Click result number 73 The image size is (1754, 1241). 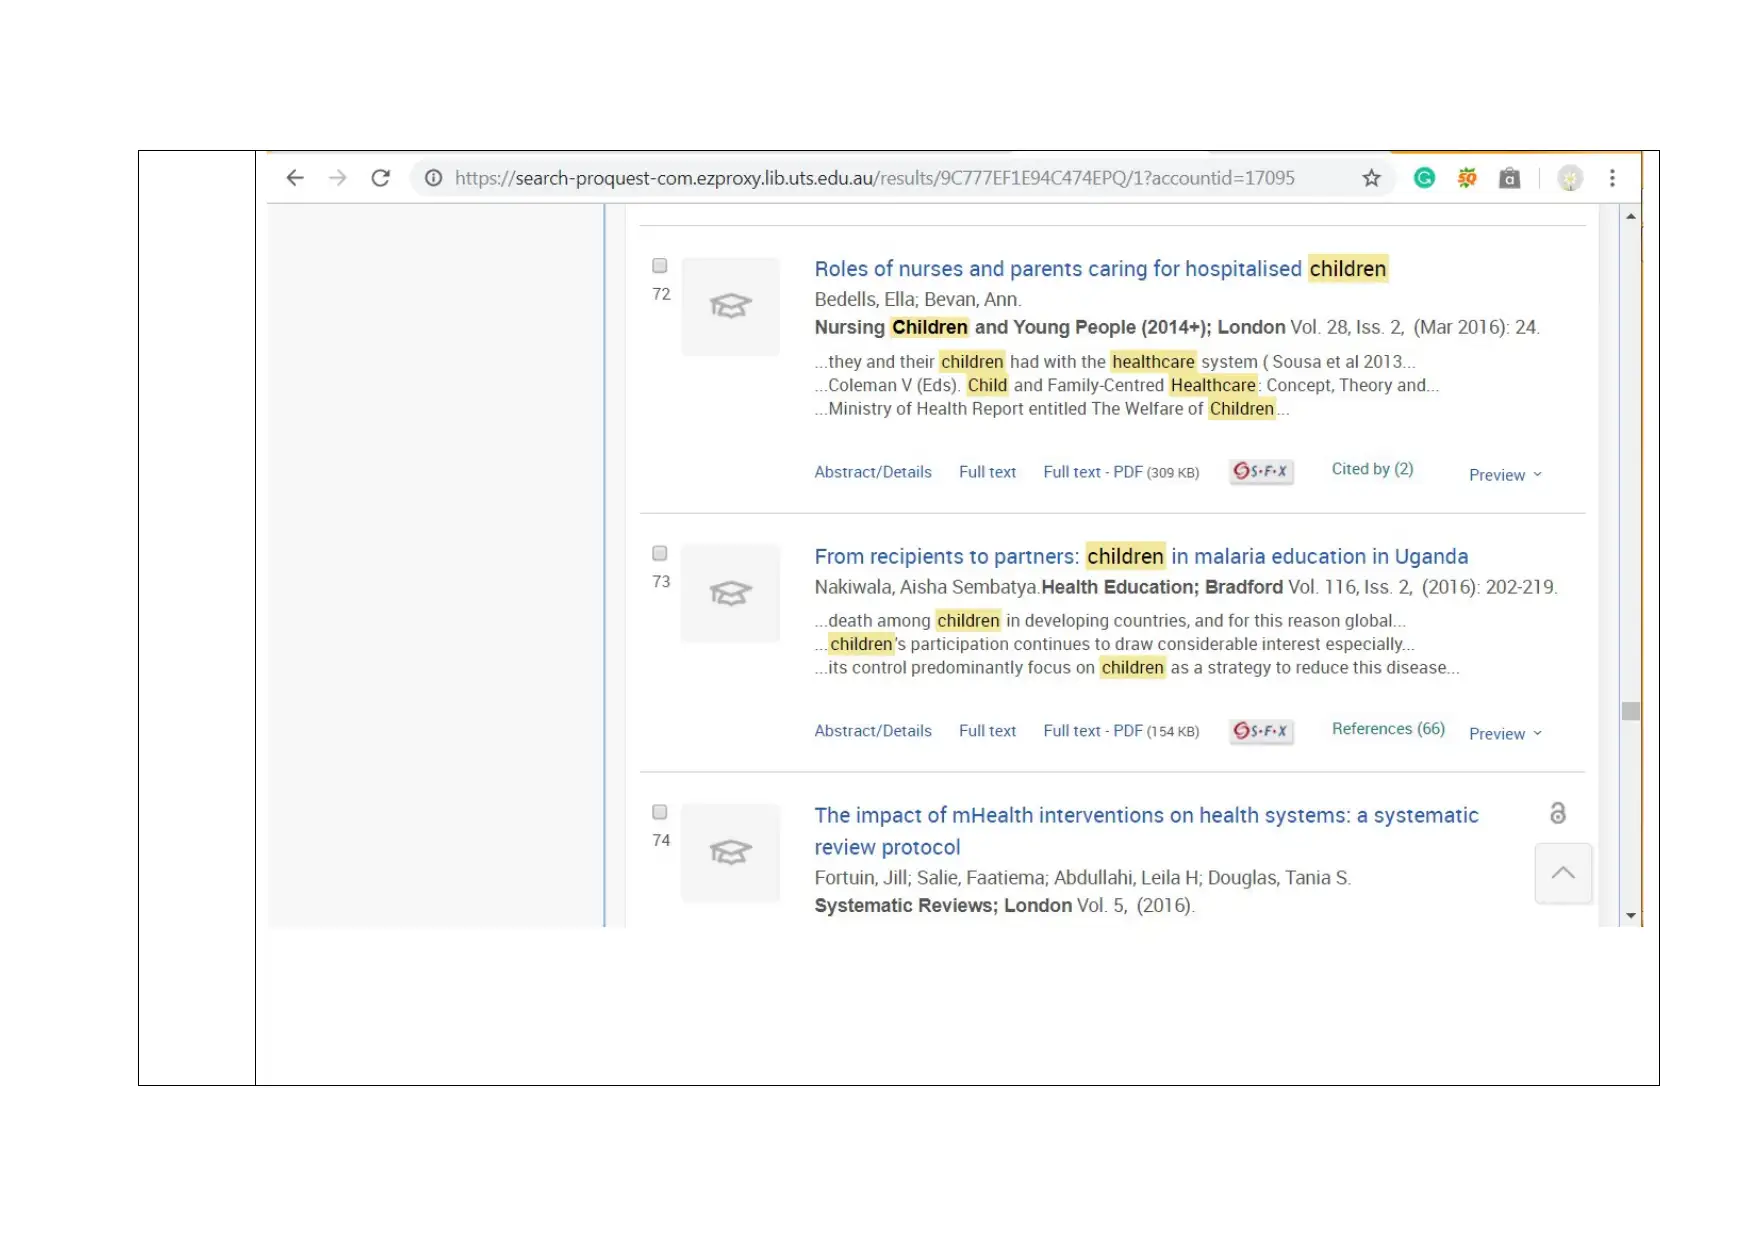[661, 581]
